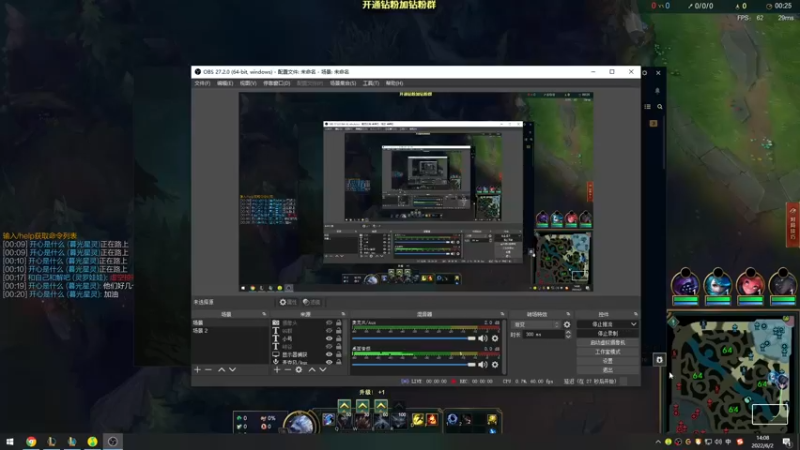Open the Windows Start menu
The height and width of the screenshot is (450, 800).
click(10, 441)
